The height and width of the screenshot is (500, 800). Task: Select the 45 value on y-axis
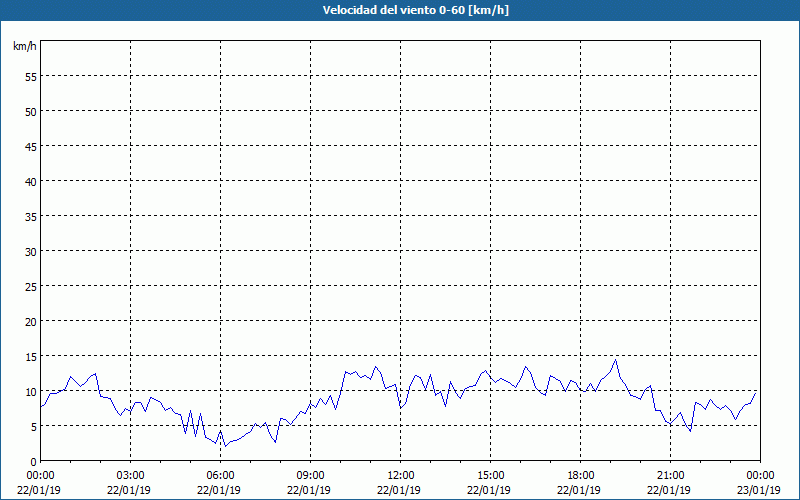[x=31, y=146]
